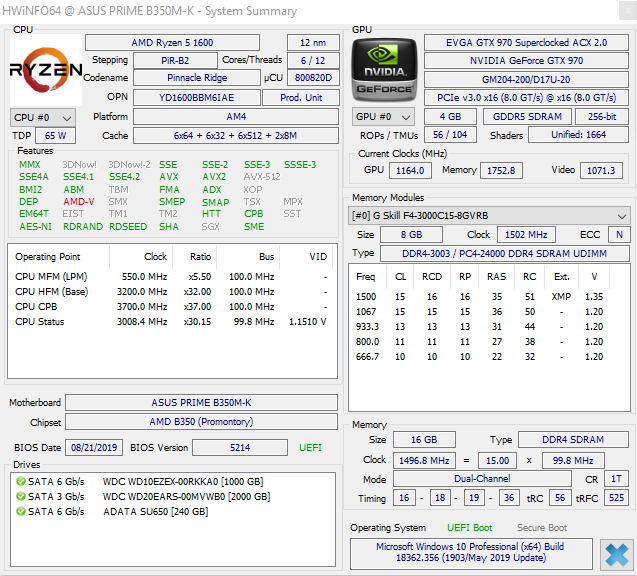
Task: Click the Pinnacle Ridge codename field
Action: click(197, 78)
